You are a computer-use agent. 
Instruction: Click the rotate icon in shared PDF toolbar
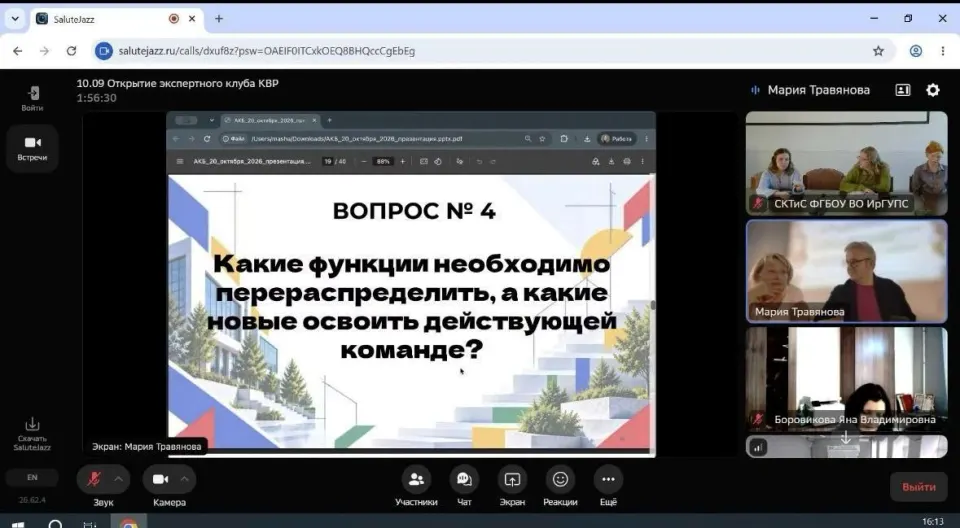(438, 162)
